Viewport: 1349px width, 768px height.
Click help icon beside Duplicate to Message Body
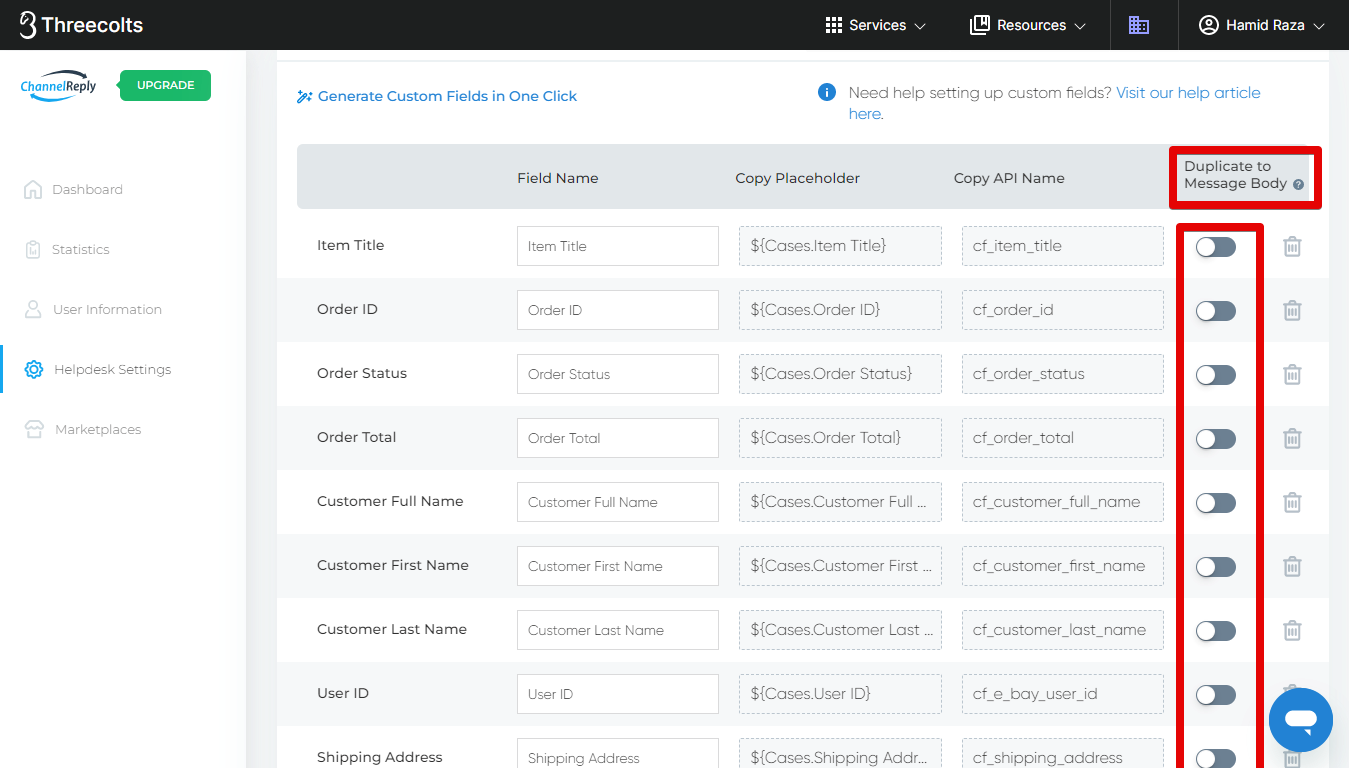pos(1298,185)
